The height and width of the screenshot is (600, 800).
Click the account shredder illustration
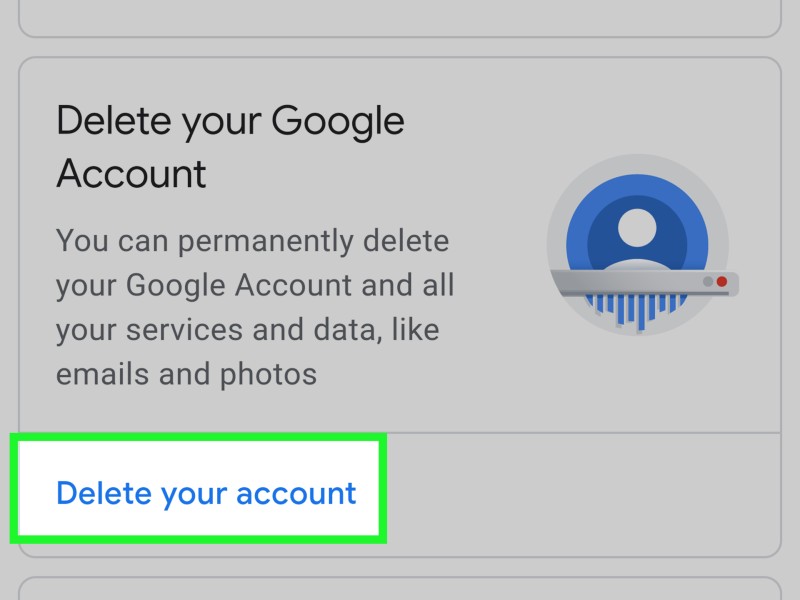coord(642,244)
